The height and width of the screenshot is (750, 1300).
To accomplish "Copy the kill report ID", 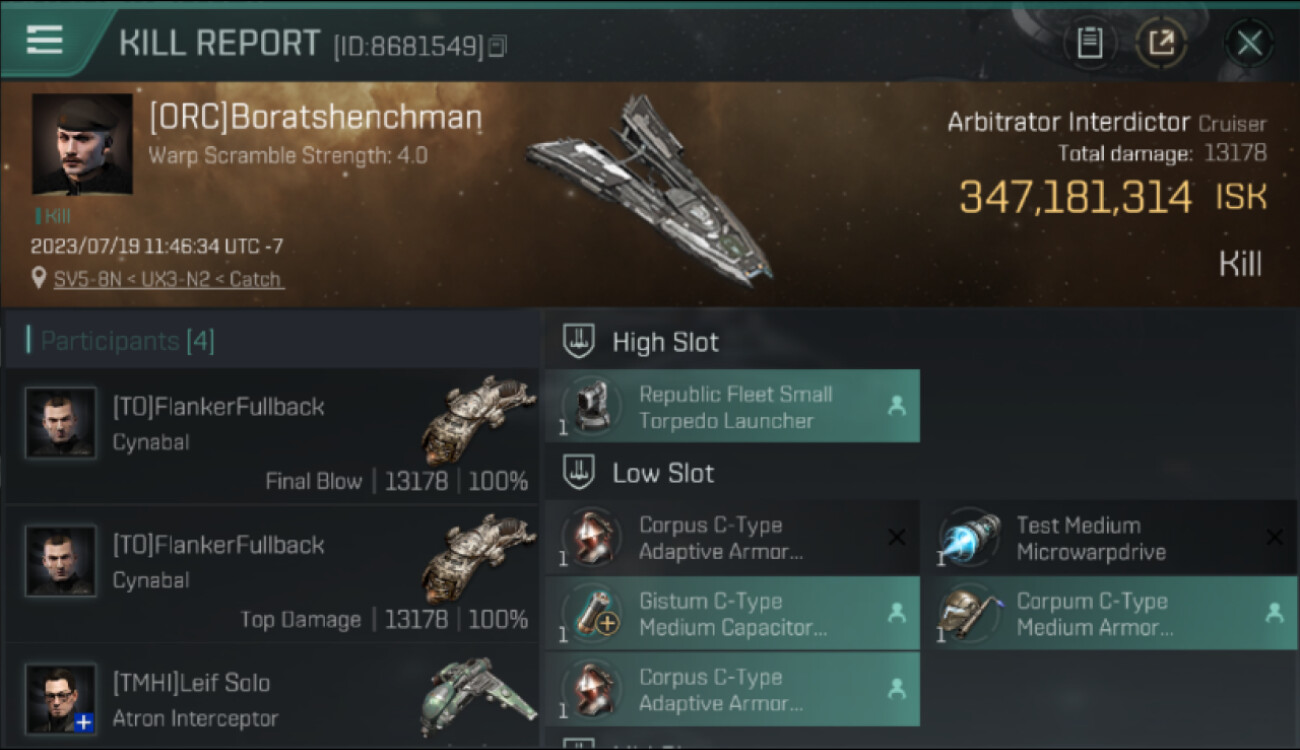I will (x=497, y=46).
